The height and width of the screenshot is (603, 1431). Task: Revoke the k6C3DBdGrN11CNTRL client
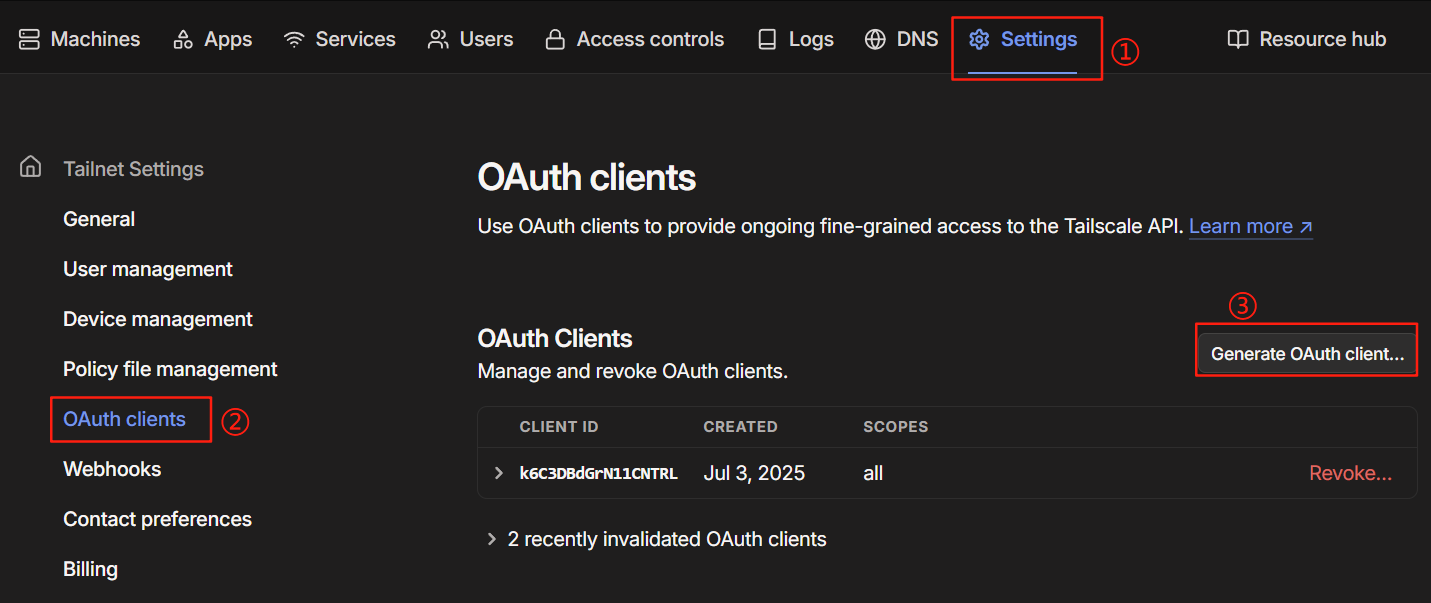click(1351, 473)
